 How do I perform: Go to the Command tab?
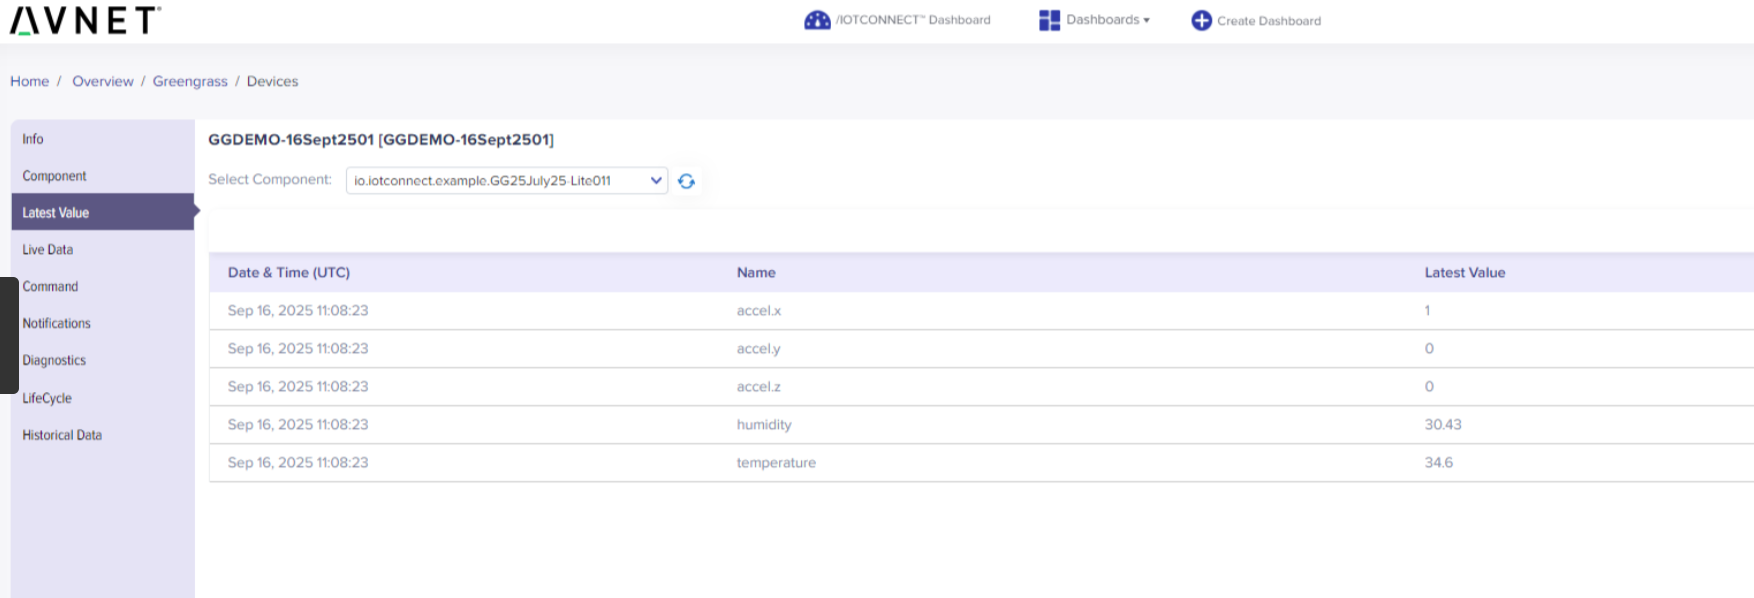pos(50,287)
